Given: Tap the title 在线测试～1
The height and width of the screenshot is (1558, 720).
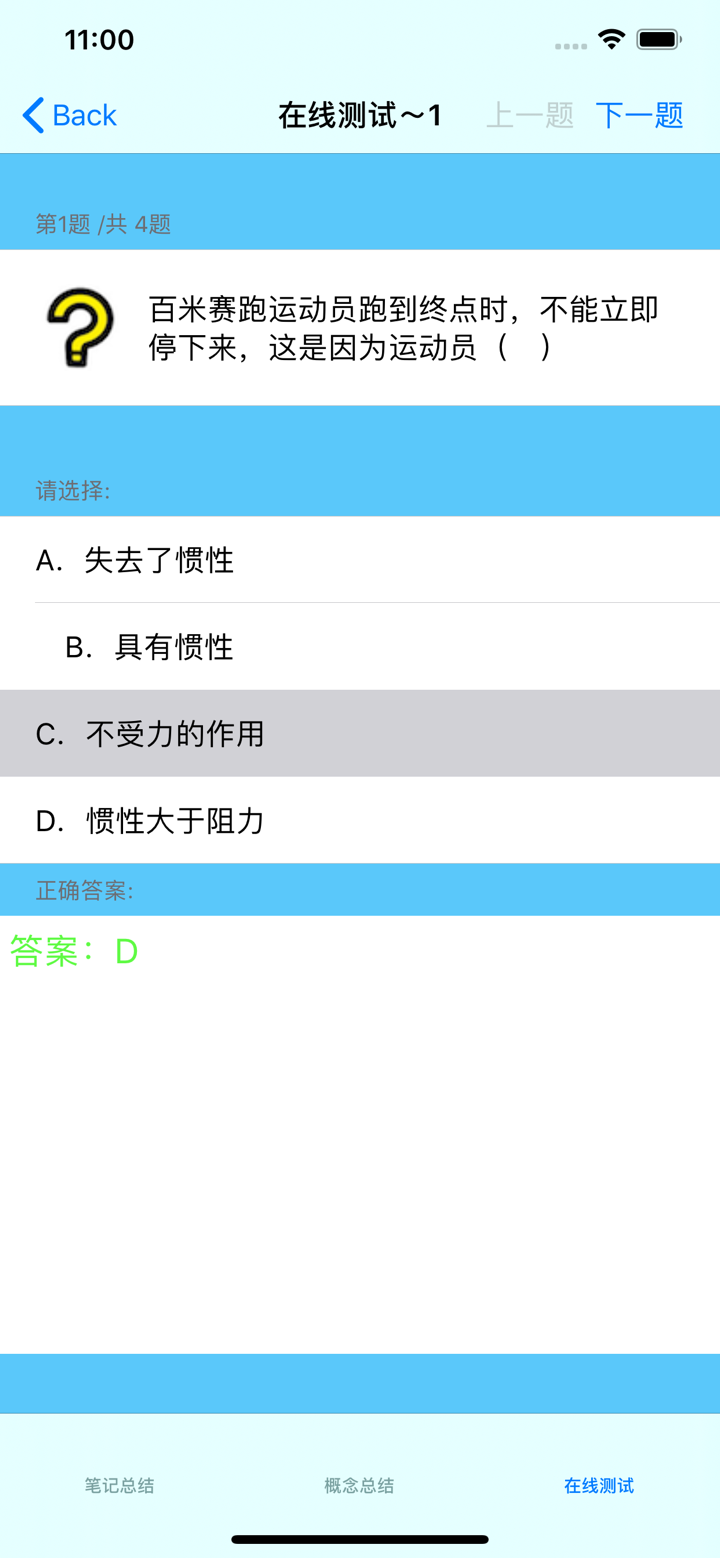Looking at the screenshot, I should pyautogui.click(x=360, y=114).
